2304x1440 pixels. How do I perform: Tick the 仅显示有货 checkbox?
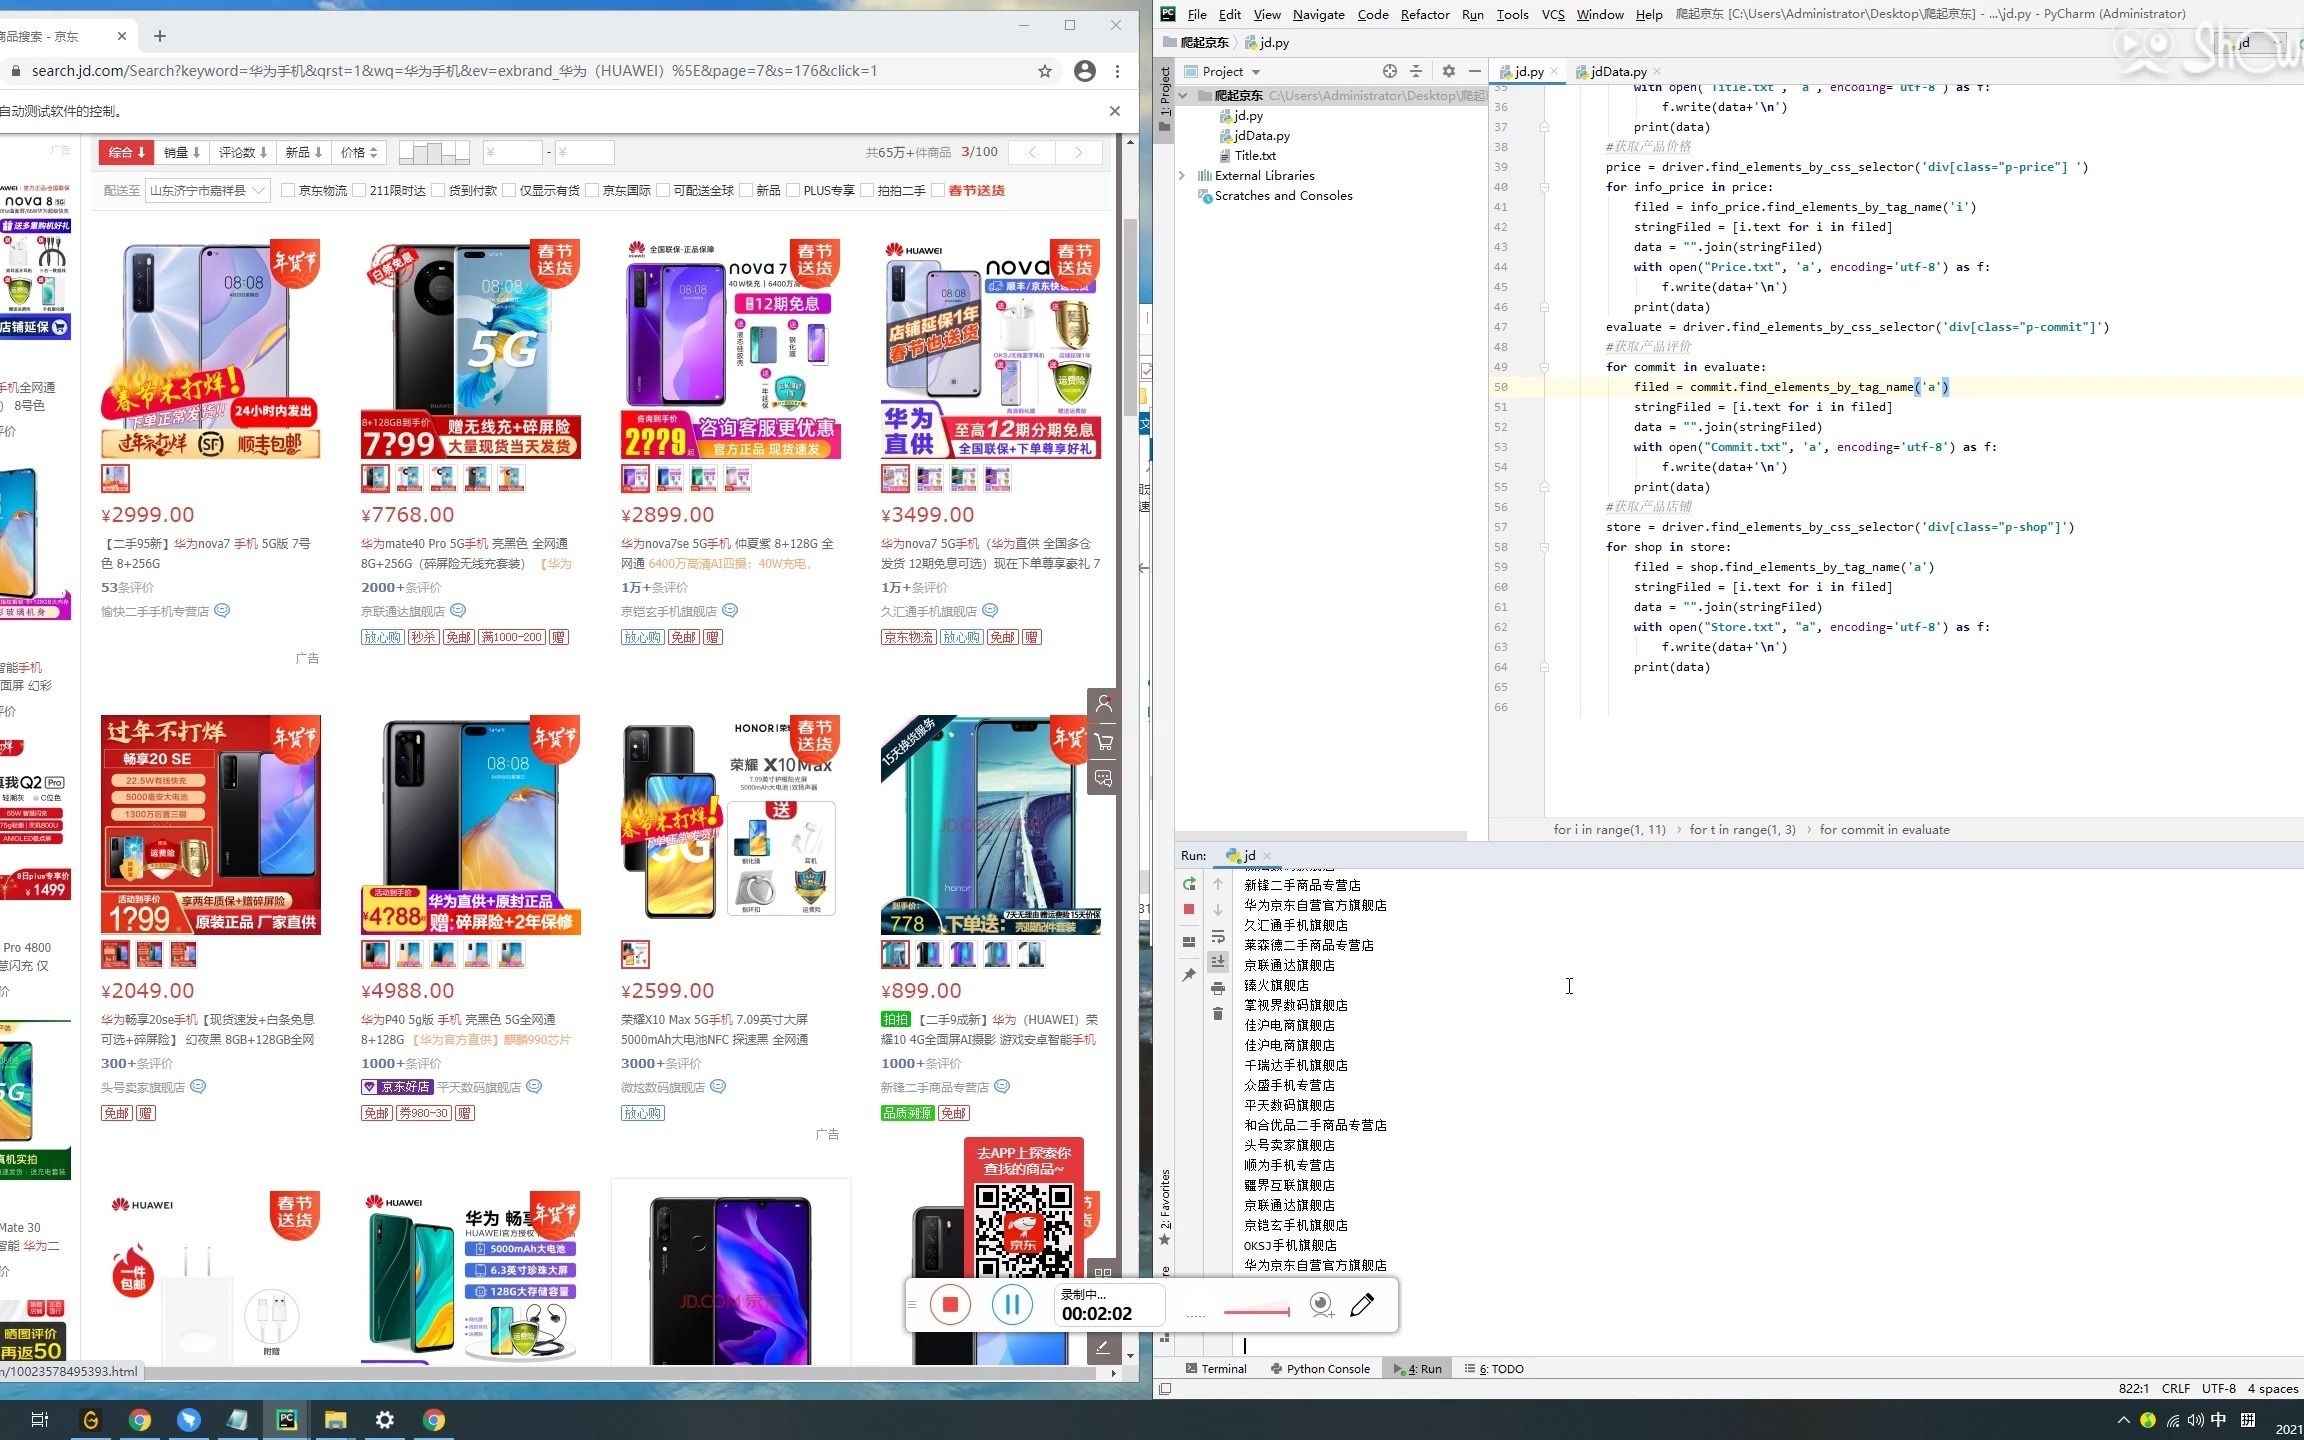click(509, 190)
